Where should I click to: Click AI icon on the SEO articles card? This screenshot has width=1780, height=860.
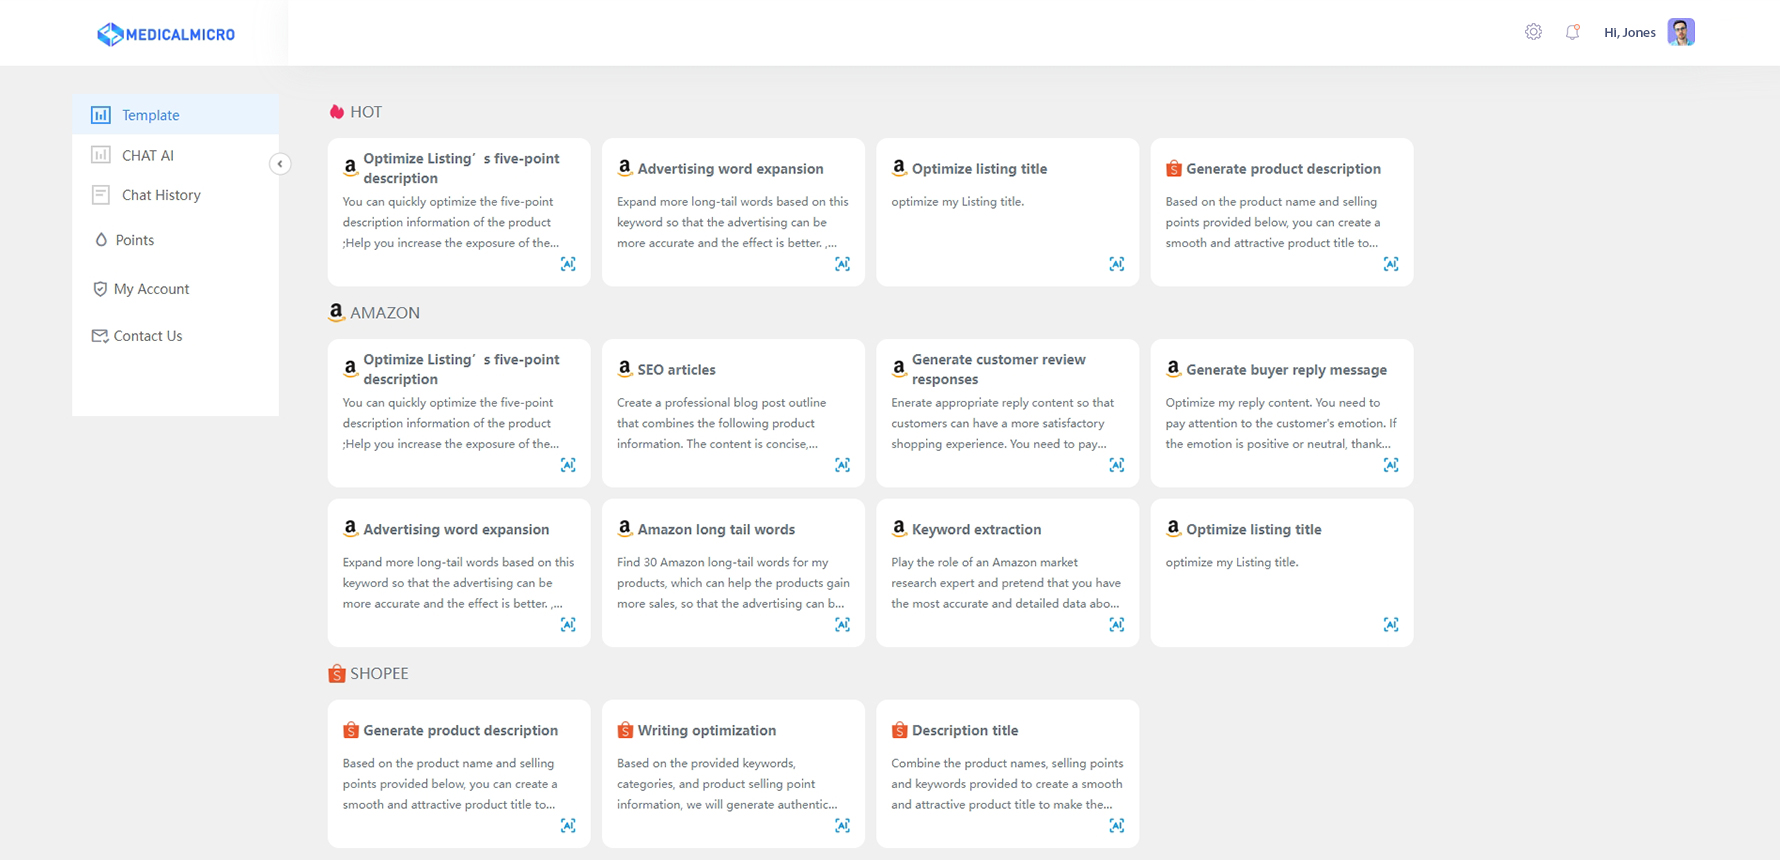coord(842,465)
